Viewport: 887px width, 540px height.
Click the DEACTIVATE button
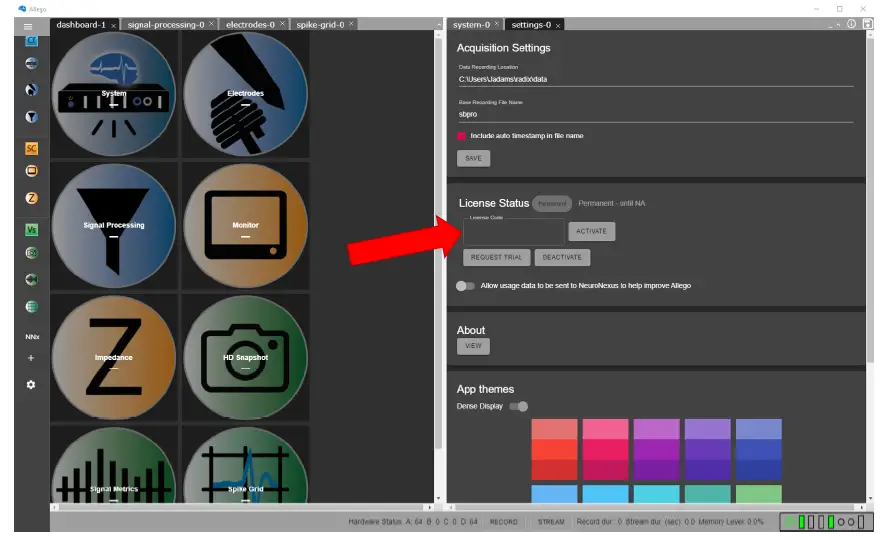[x=562, y=257]
